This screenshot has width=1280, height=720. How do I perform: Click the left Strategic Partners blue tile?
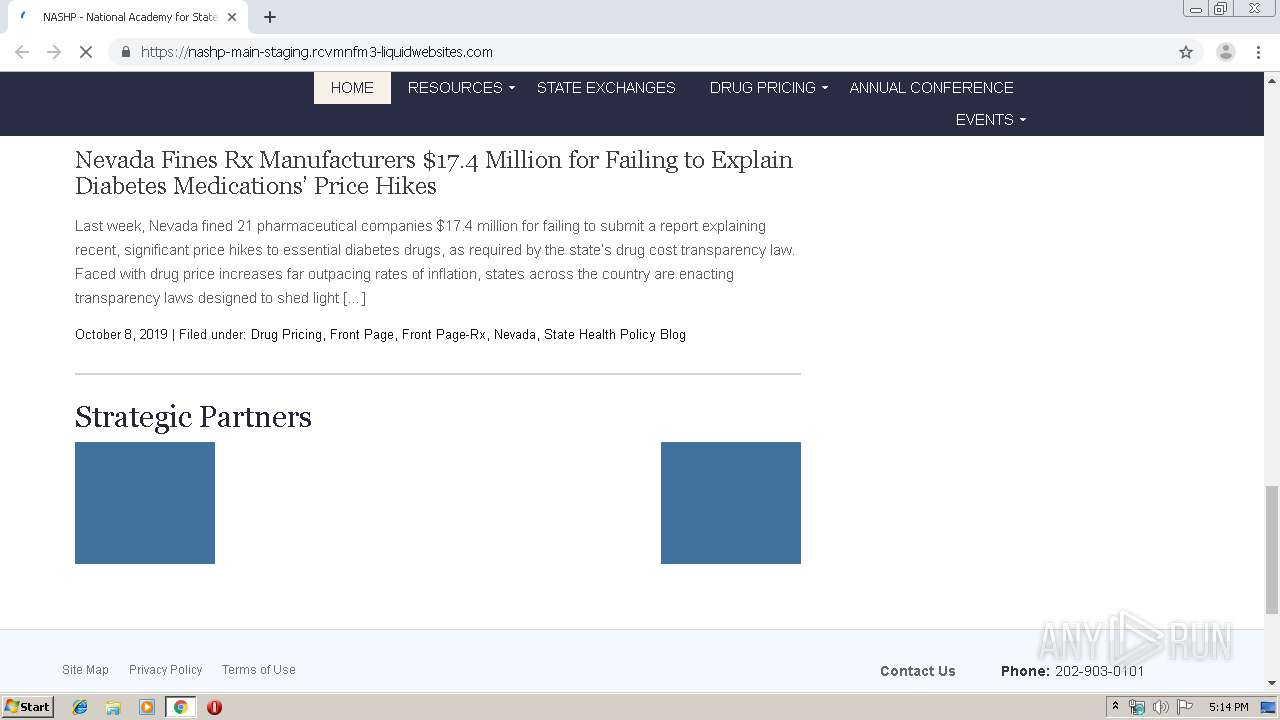tap(145, 503)
